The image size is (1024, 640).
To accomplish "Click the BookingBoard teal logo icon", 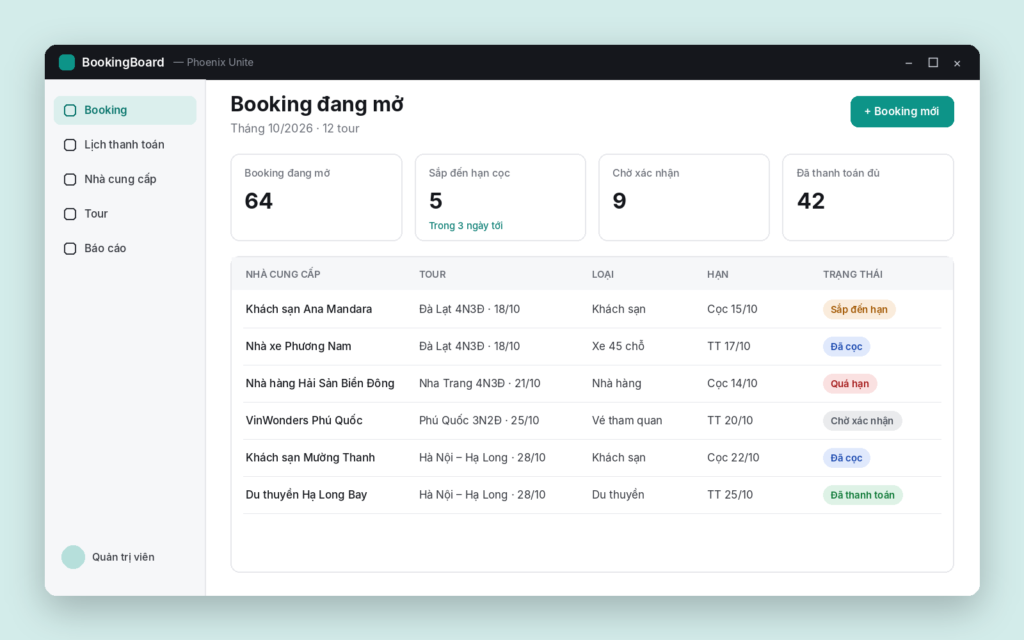I will click(x=67, y=62).
